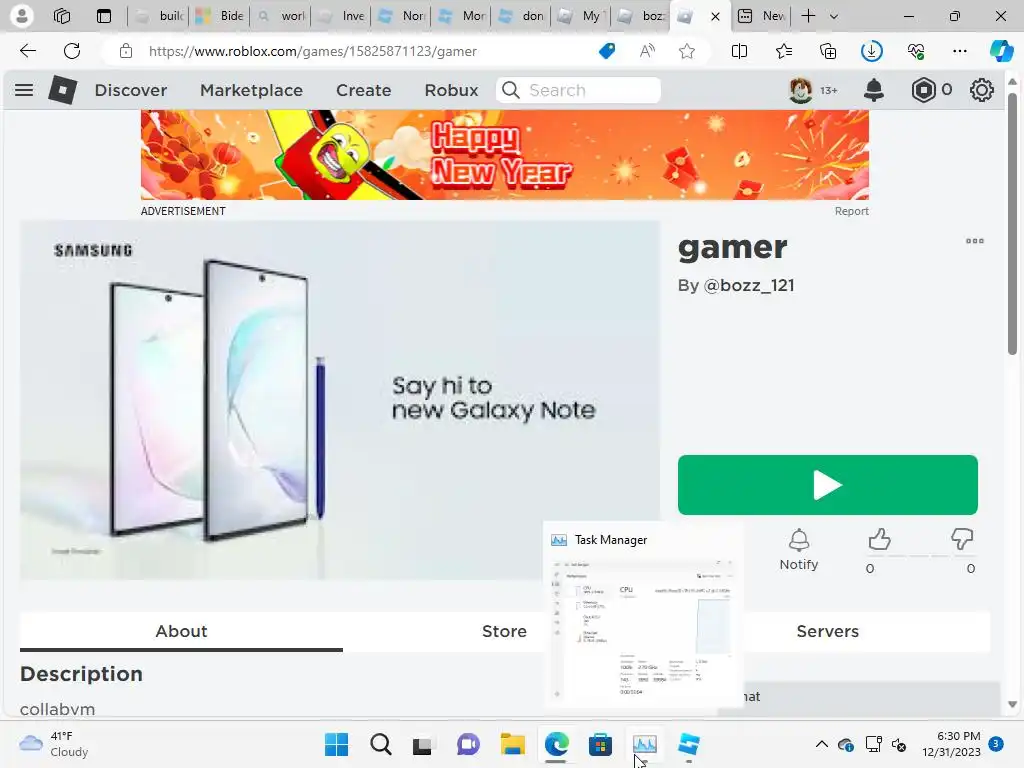Image resolution: width=1024 pixels, height=768 pixels.
Task: Open the browser profile icon
Action: pos(22,16)
